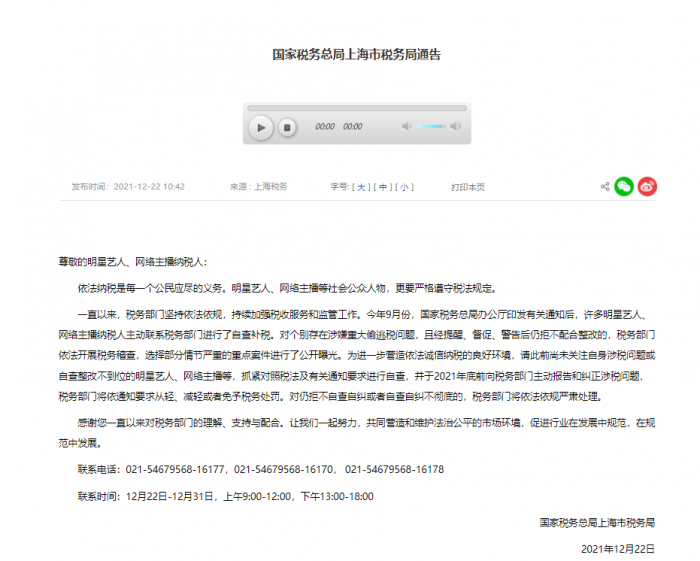Viewport: 700px width, 561px height.
Task: Click the greeting line 尊敬的明星艺人、网络主播纳税人
Action: [x=133, y=262]
